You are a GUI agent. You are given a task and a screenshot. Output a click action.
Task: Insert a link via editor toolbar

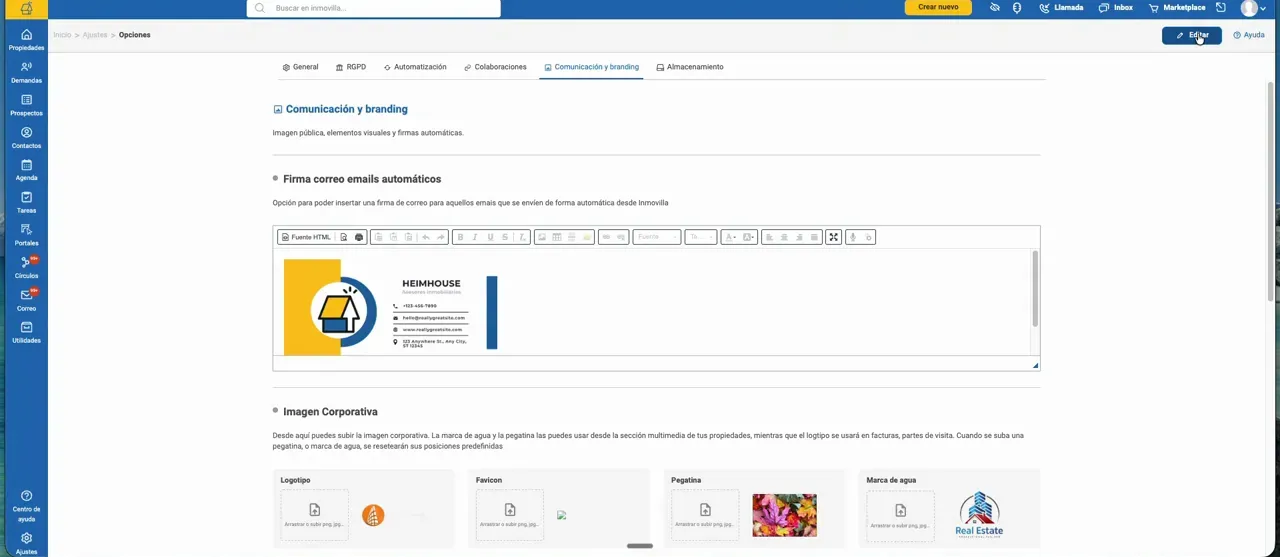tap(606, 237)
